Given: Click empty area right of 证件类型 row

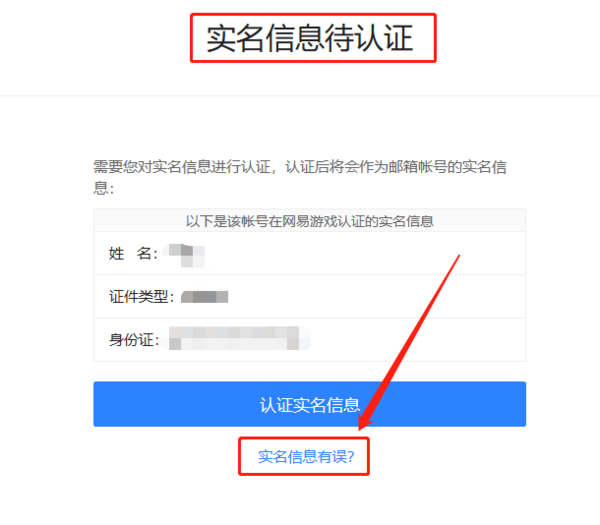Looking at the screenshot, I should [377, 297].
